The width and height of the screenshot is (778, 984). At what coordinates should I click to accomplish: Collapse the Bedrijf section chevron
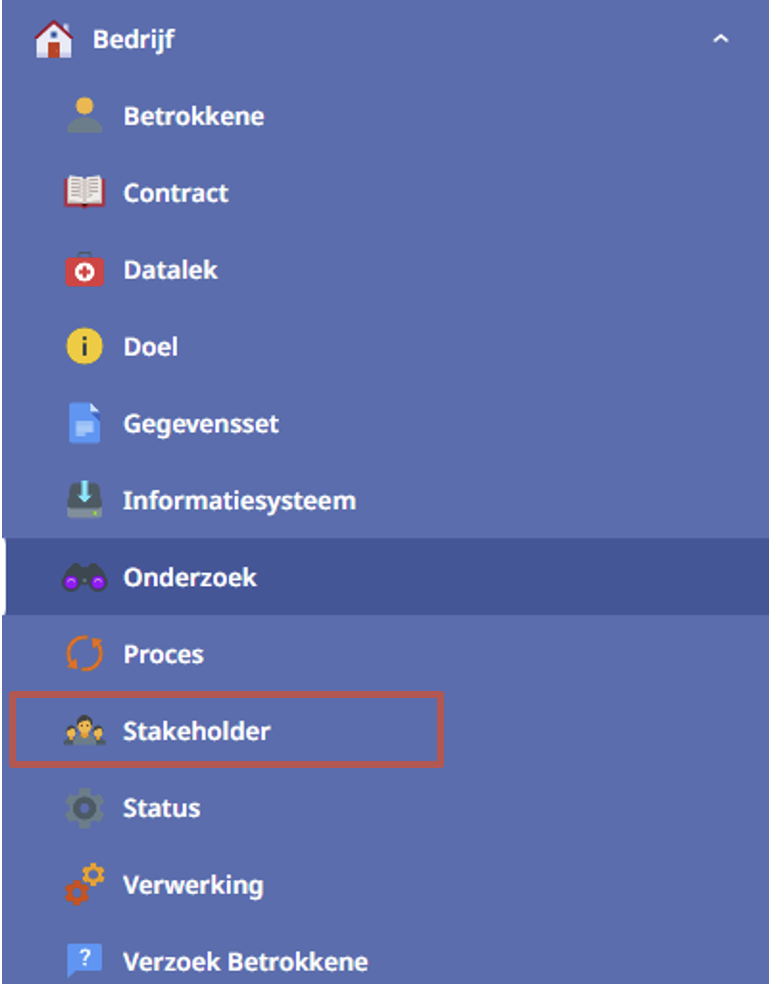(721, 39)
